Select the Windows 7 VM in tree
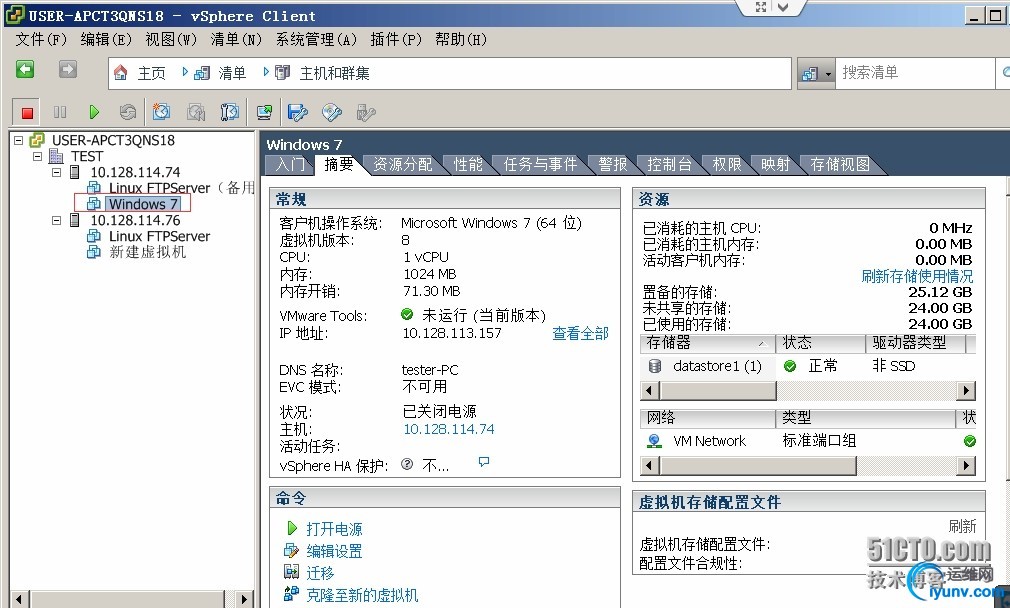This screenshot has height=608, width=1010. pos(143,204)
